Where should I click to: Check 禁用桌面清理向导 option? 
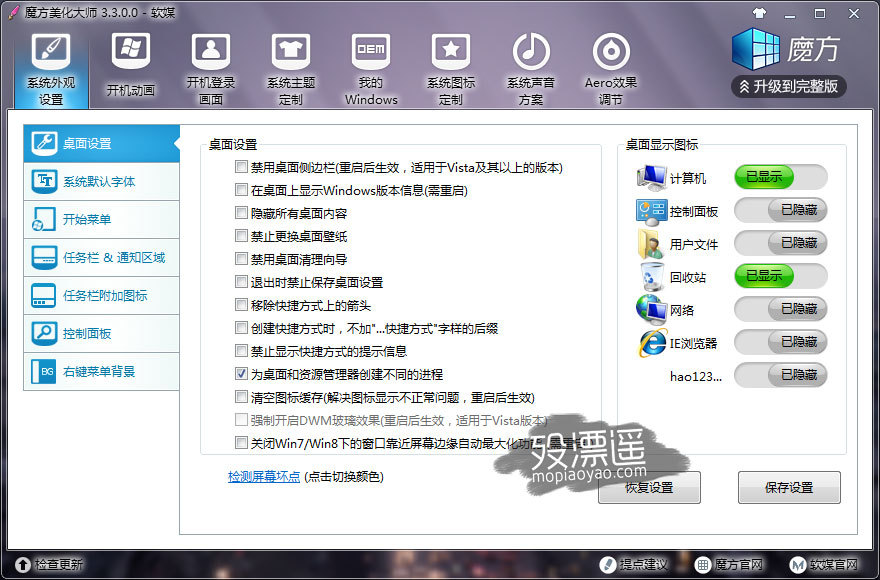pos(241,259)
